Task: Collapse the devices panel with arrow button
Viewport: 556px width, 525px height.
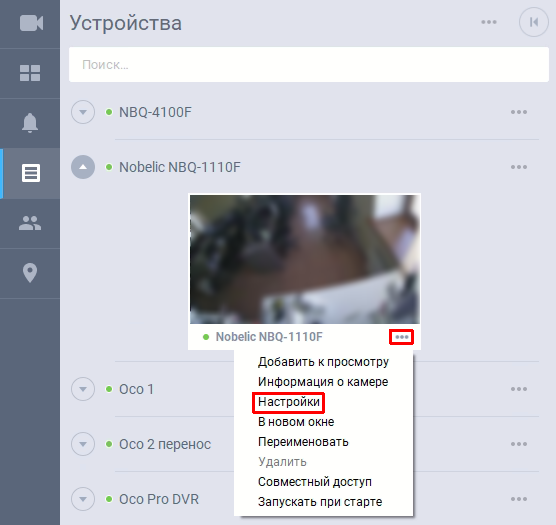Action: pos(534,22)
